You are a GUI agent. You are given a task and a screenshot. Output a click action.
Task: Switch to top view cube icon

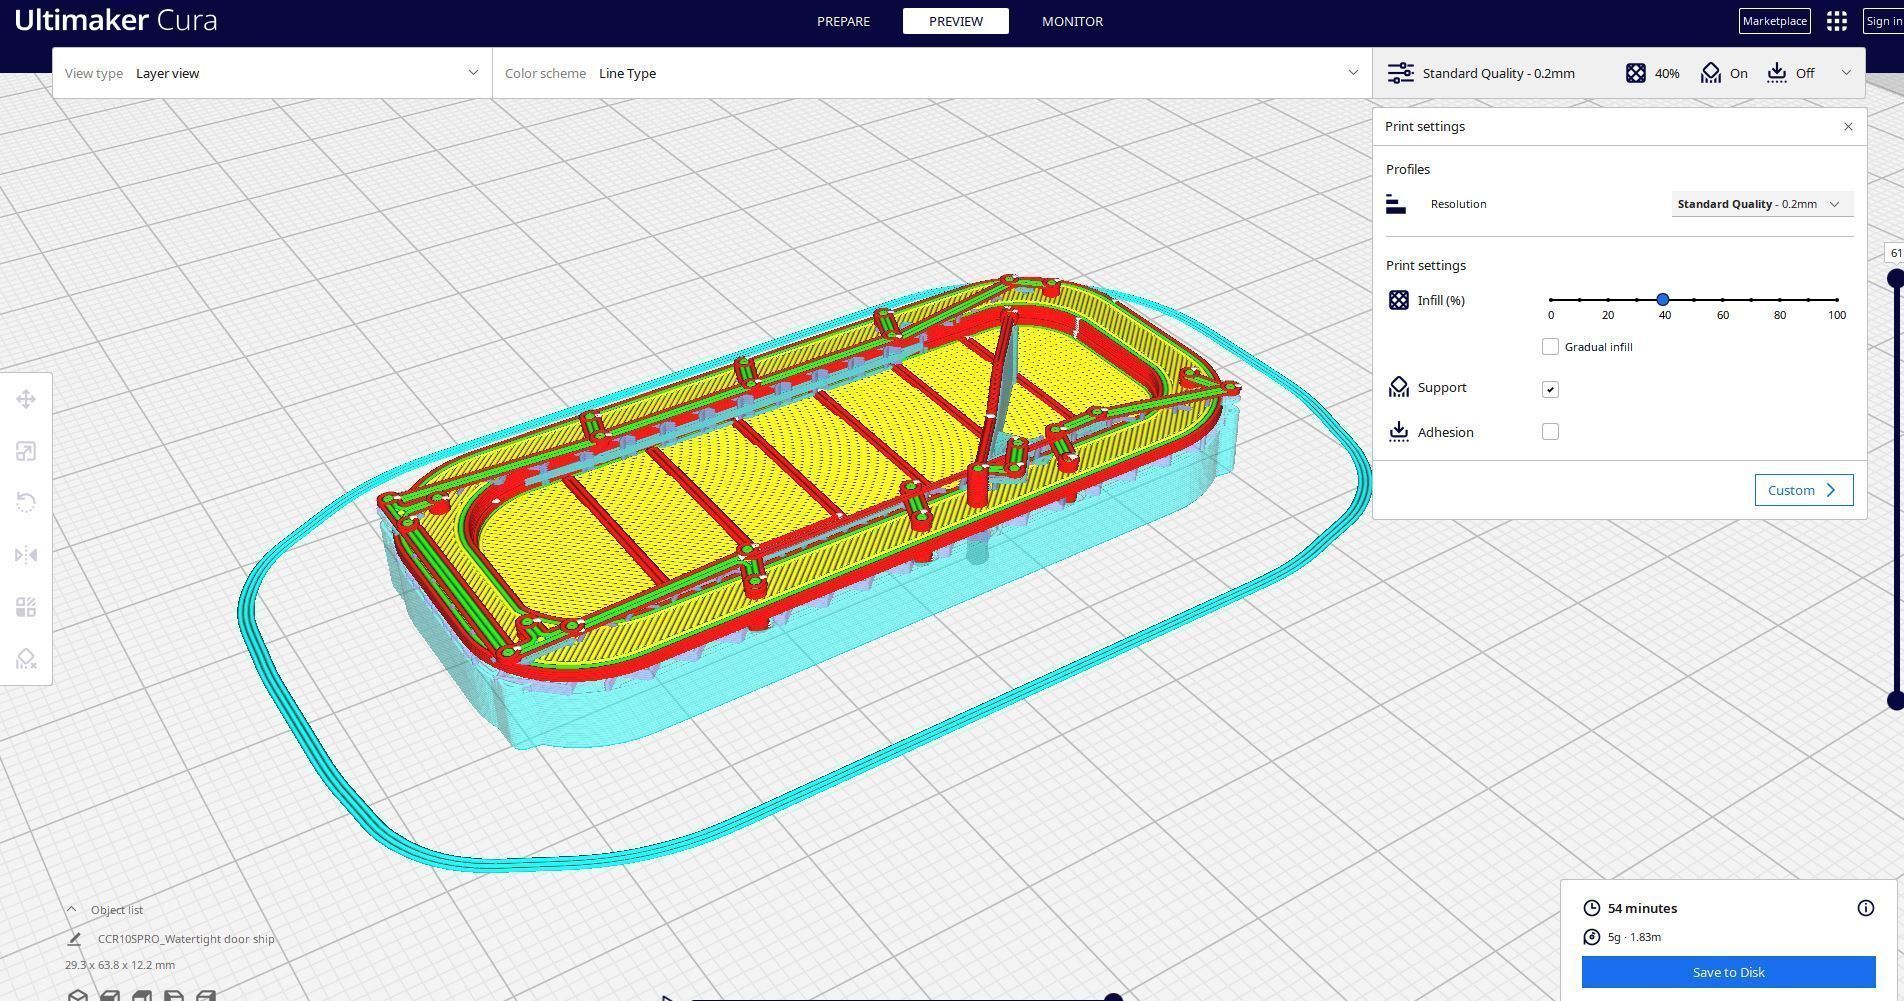[142, 995]
